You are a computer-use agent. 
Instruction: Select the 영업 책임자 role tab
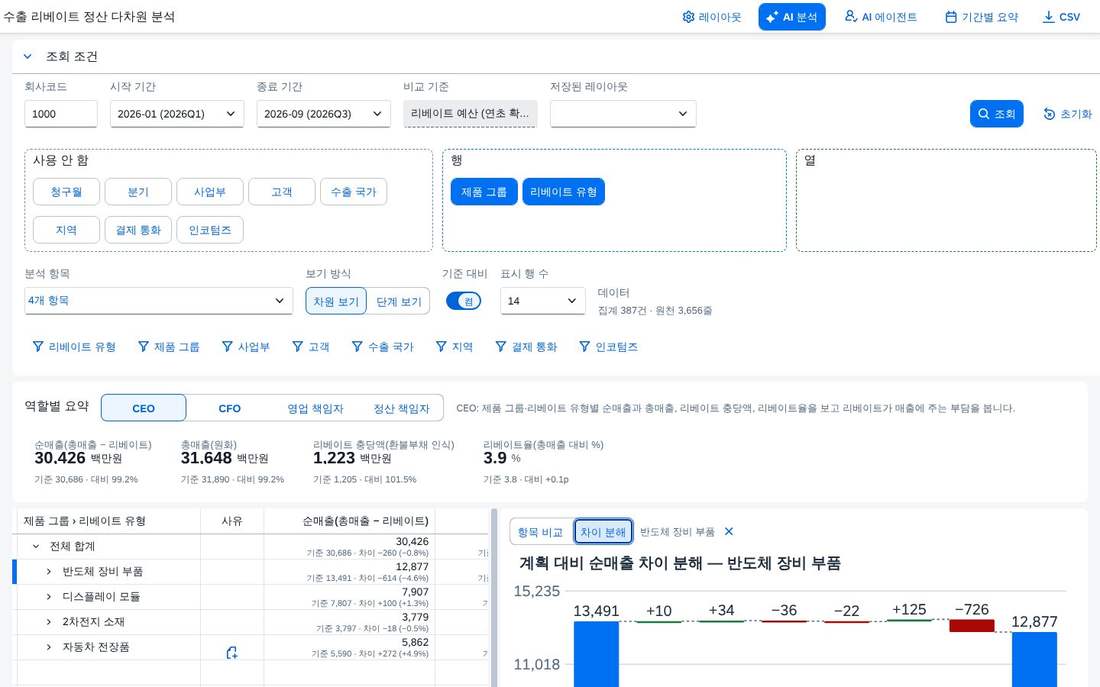[x=315, y=408]
